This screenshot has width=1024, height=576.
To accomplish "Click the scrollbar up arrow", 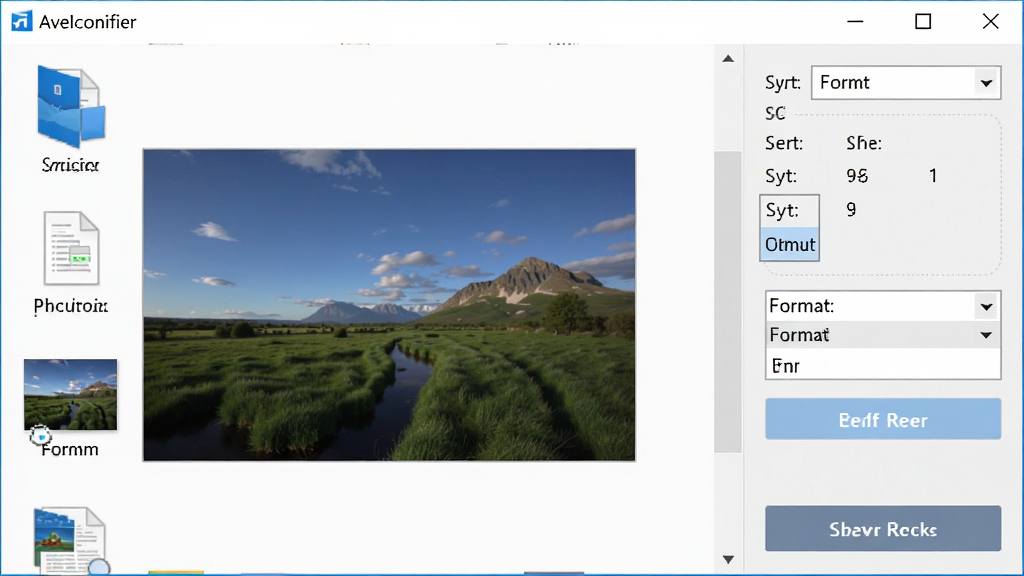I will click(728, 59).
